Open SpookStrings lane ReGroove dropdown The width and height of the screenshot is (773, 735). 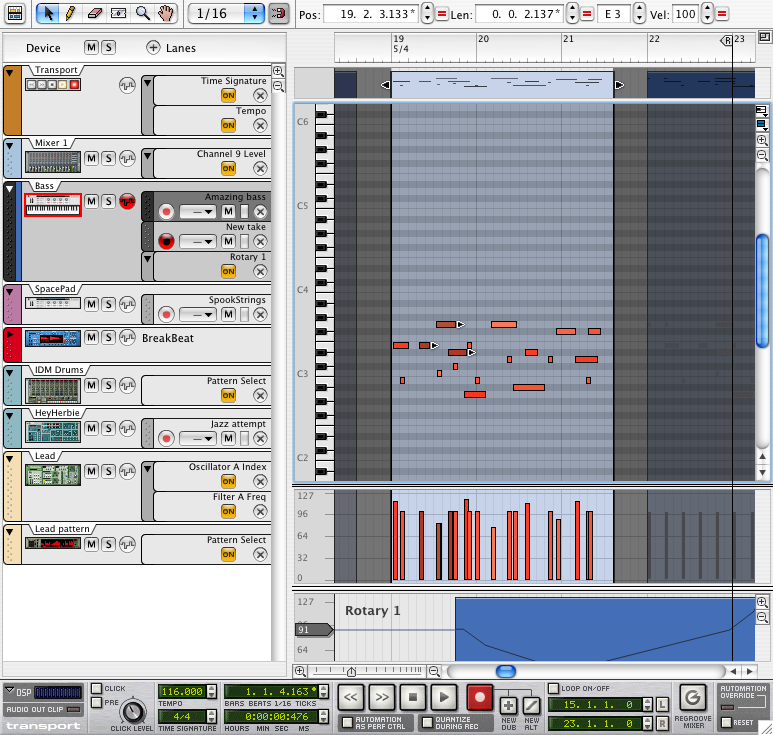point(197,314)
